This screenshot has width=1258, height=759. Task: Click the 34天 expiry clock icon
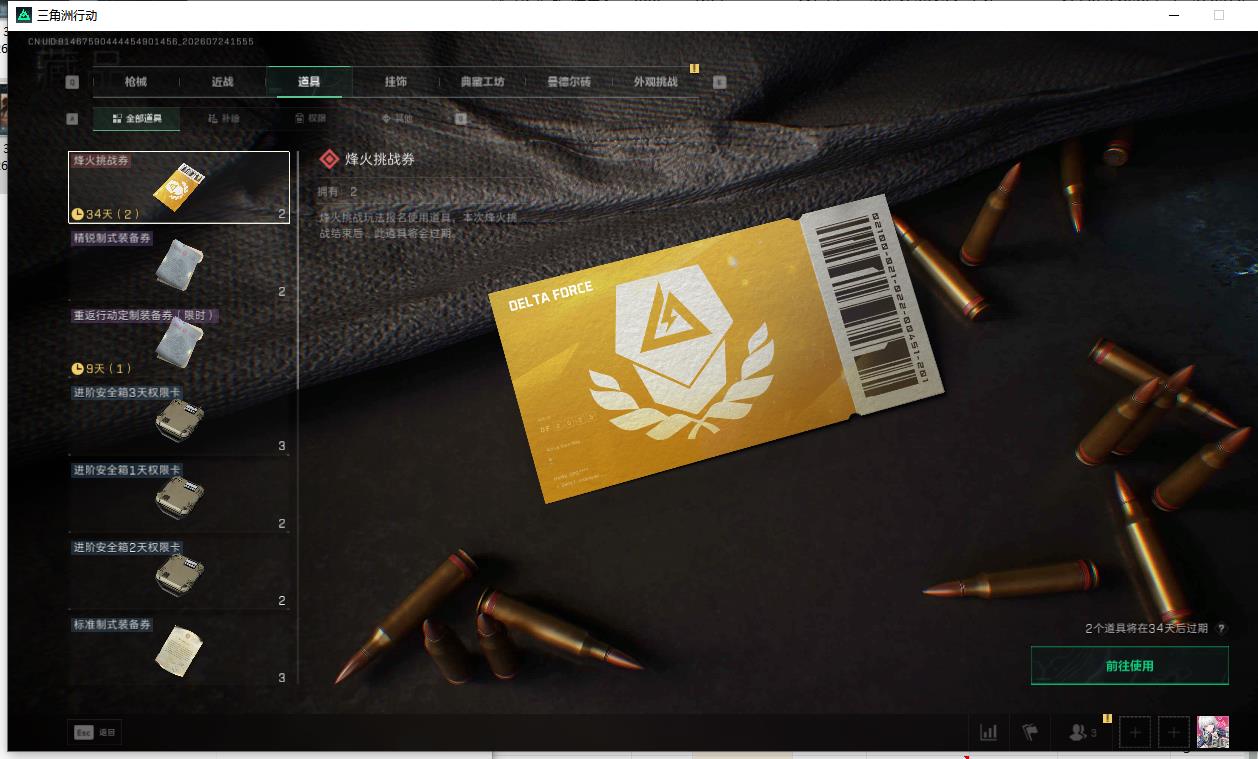point(78,214)
